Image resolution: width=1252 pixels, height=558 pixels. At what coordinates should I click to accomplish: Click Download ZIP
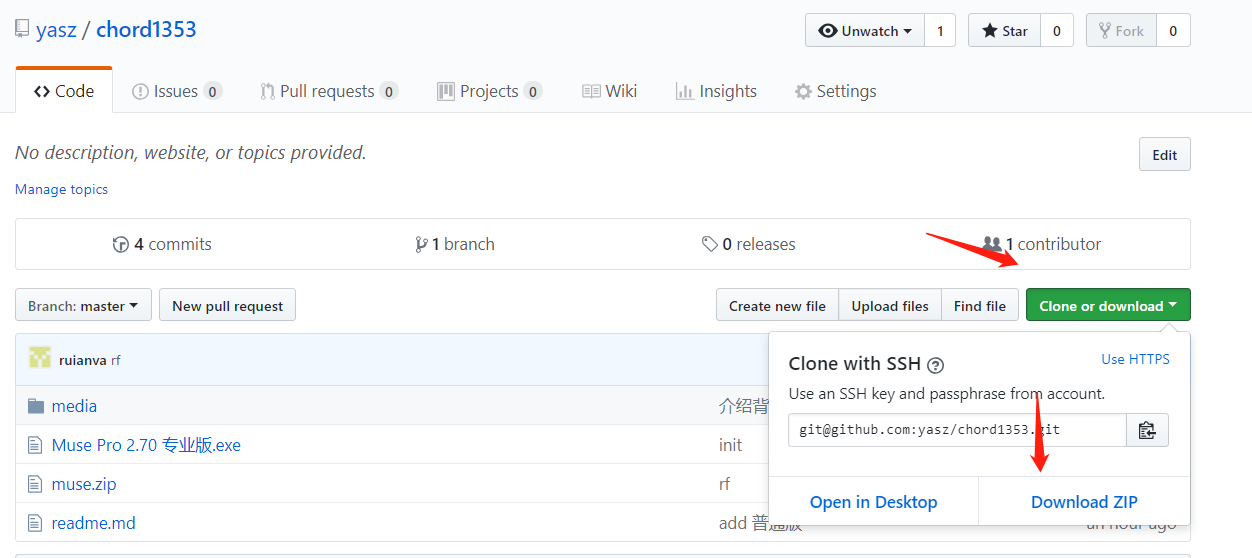[x=1084, y=502]
